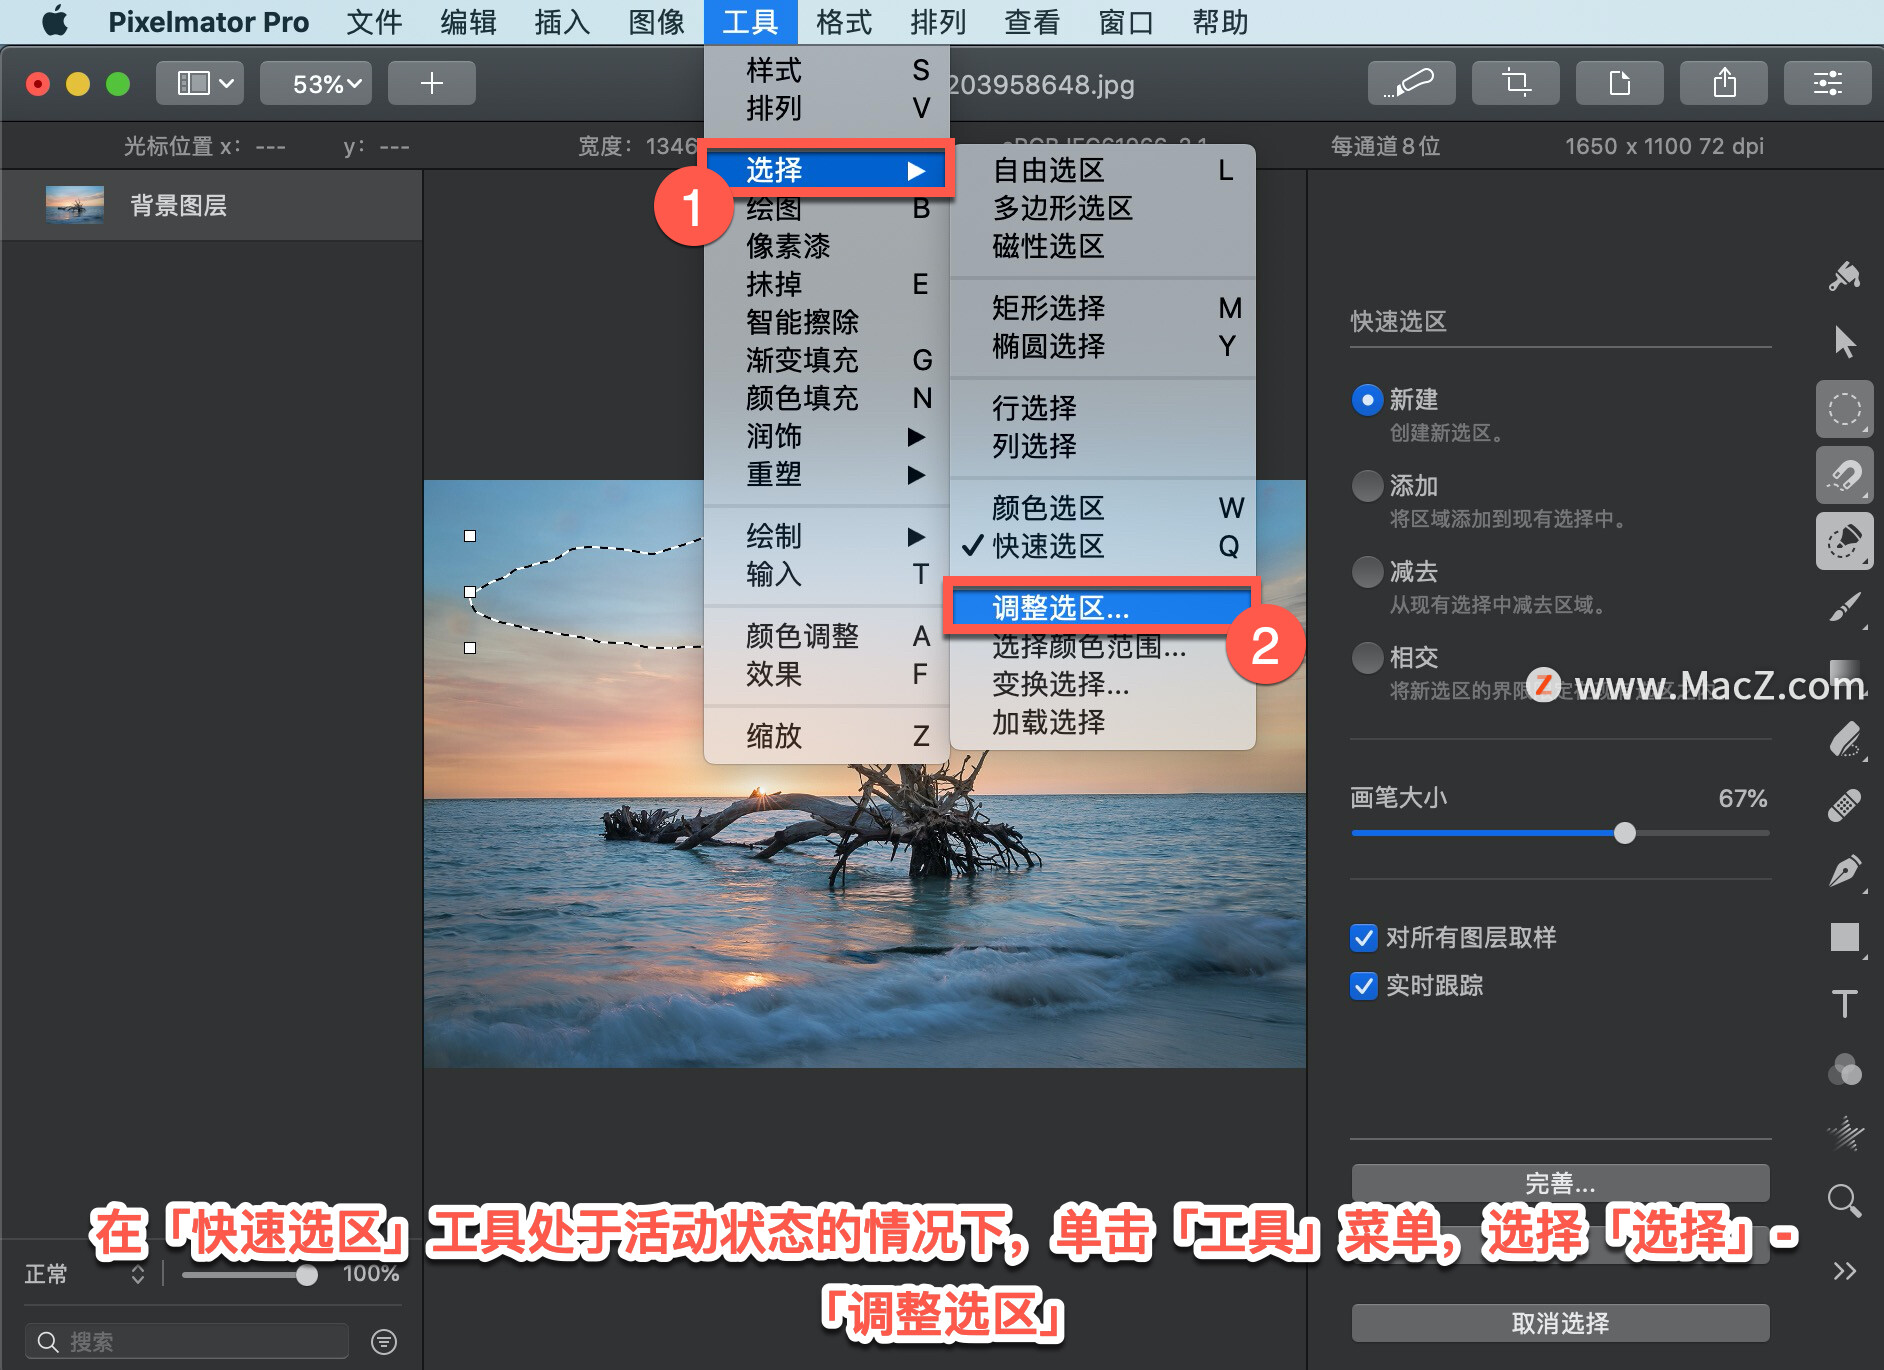This screenshot has height=1370, width=1884.
Task: Select the rectangle shape tool icon
Action: click(1844, 938)
